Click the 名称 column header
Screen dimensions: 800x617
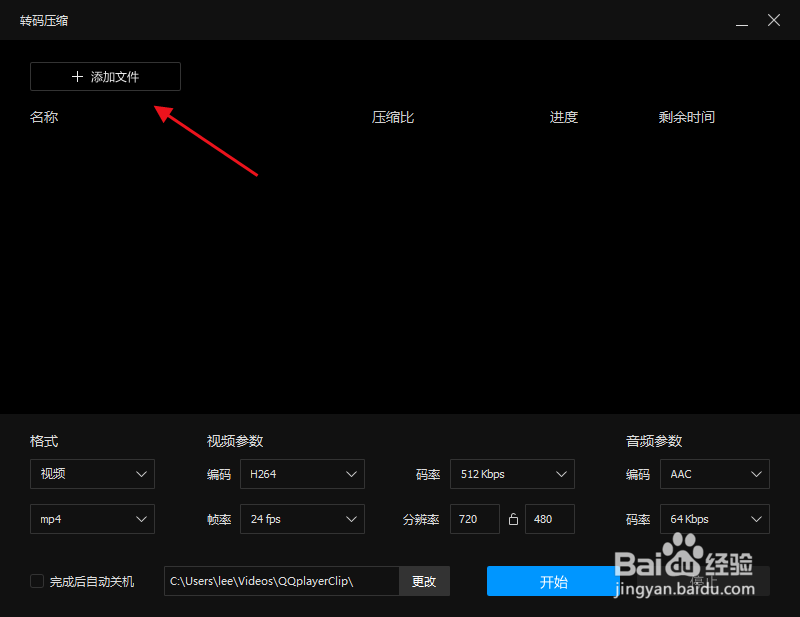click(44, 116)
